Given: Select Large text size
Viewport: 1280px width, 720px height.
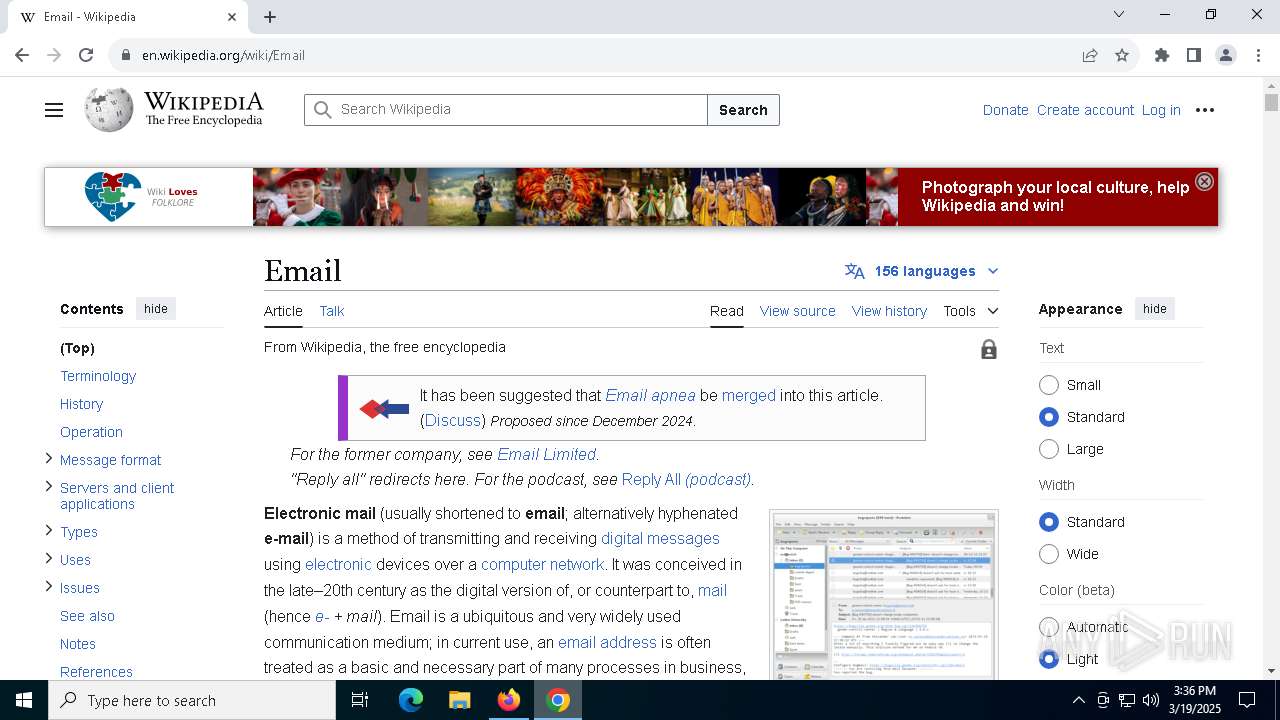Looking at the screenshot, I should click(x=1049, y=449).
